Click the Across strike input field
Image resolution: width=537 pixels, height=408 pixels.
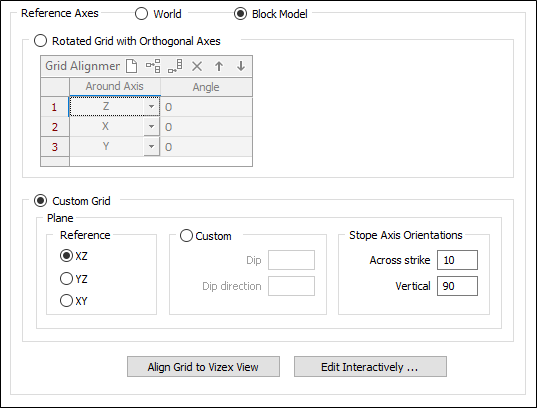tap(457, 260)
